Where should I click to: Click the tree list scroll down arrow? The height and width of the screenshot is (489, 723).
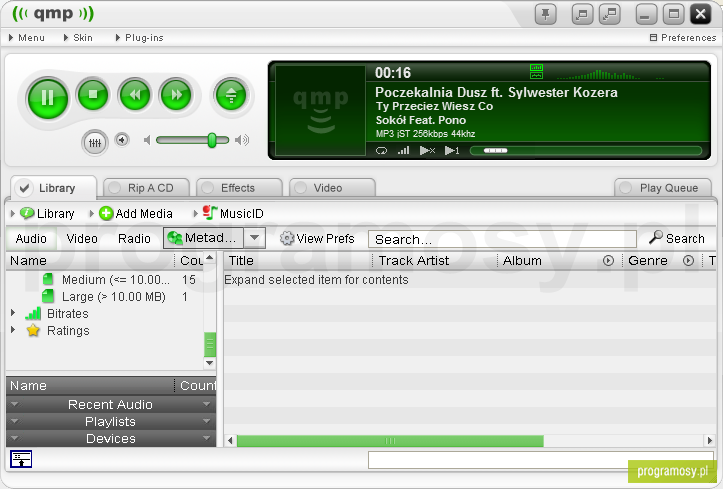tap(210, 363)
